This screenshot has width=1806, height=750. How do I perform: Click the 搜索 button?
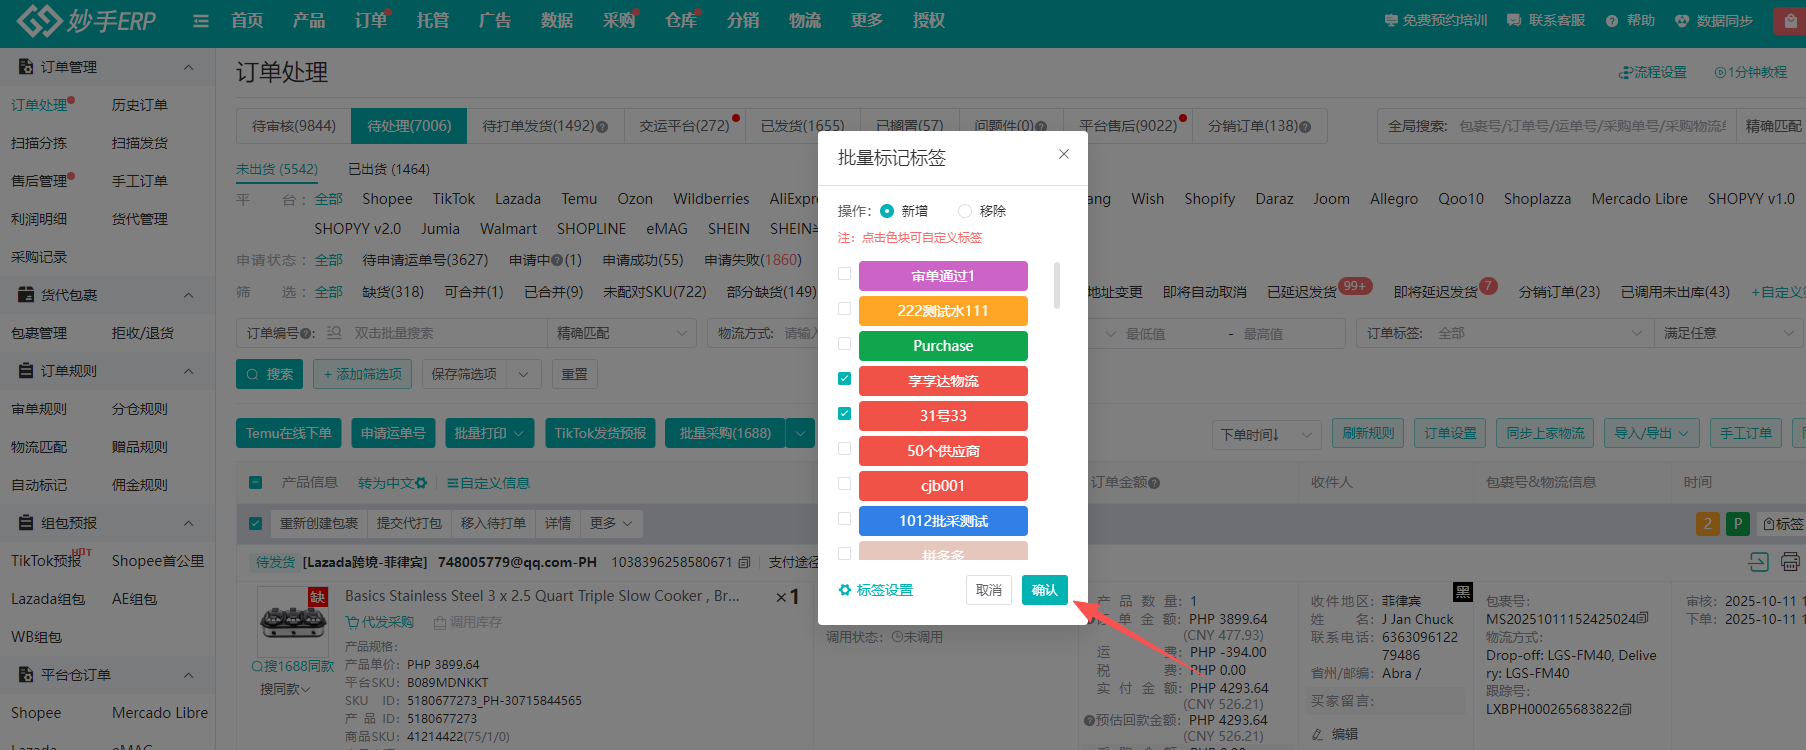pyautogui.click(x=270, y=374)
